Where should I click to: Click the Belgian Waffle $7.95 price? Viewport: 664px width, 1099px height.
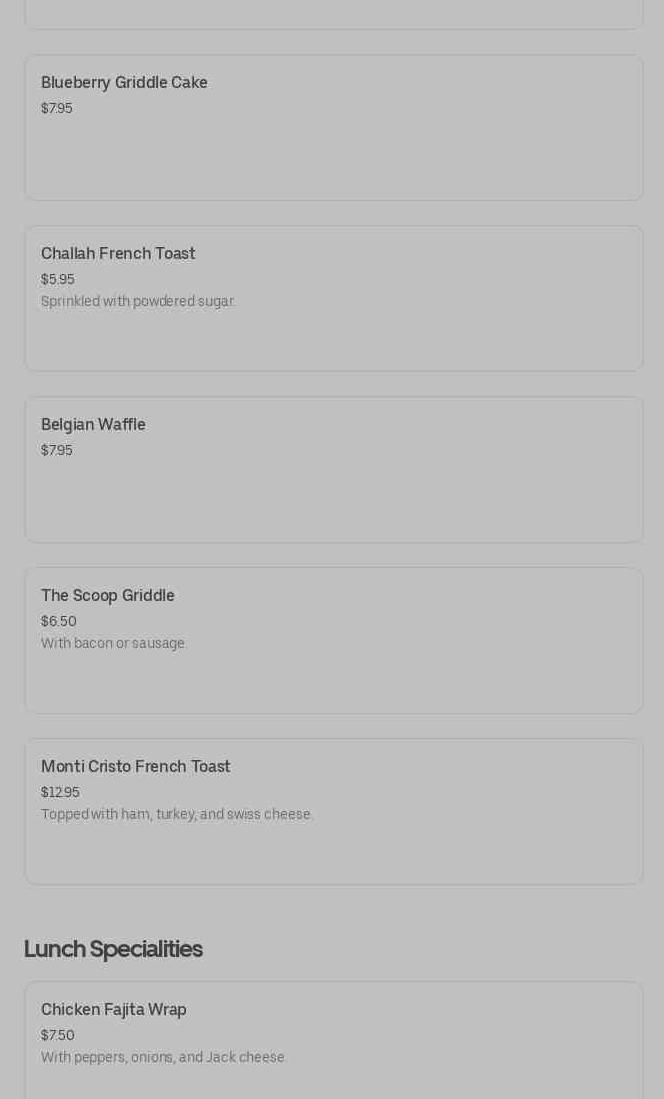(57, 450)
